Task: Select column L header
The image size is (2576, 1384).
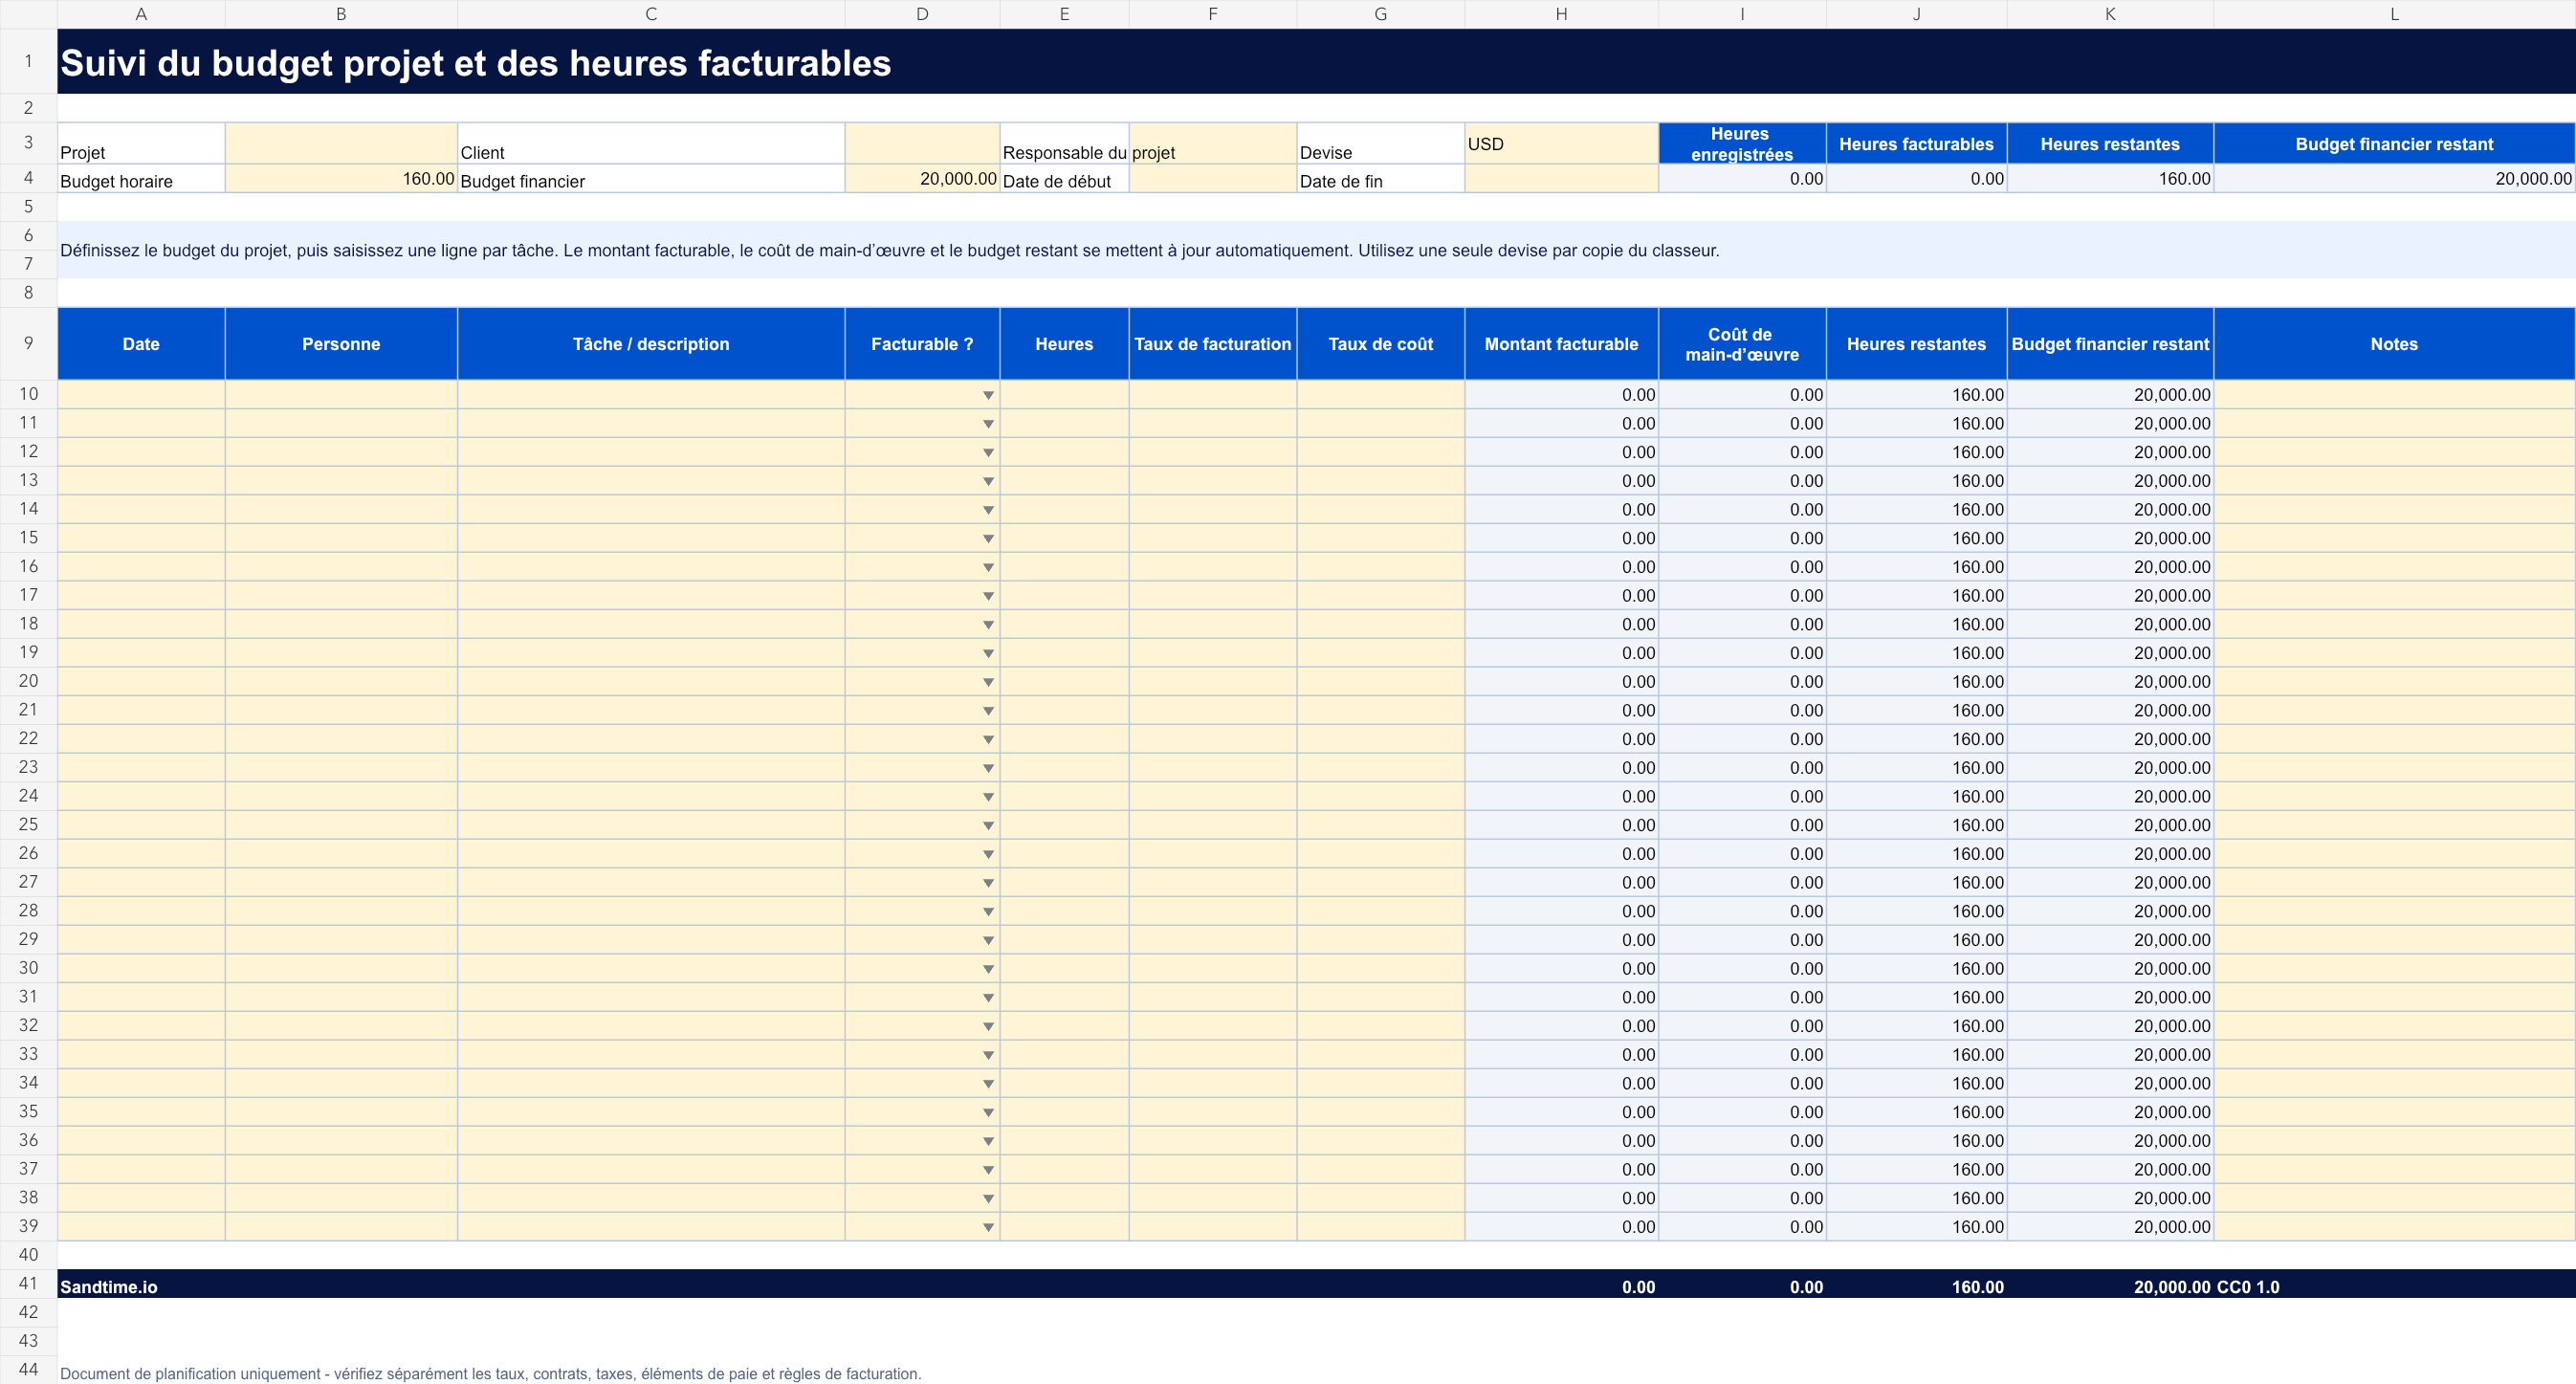Action: click(2394, 14)
